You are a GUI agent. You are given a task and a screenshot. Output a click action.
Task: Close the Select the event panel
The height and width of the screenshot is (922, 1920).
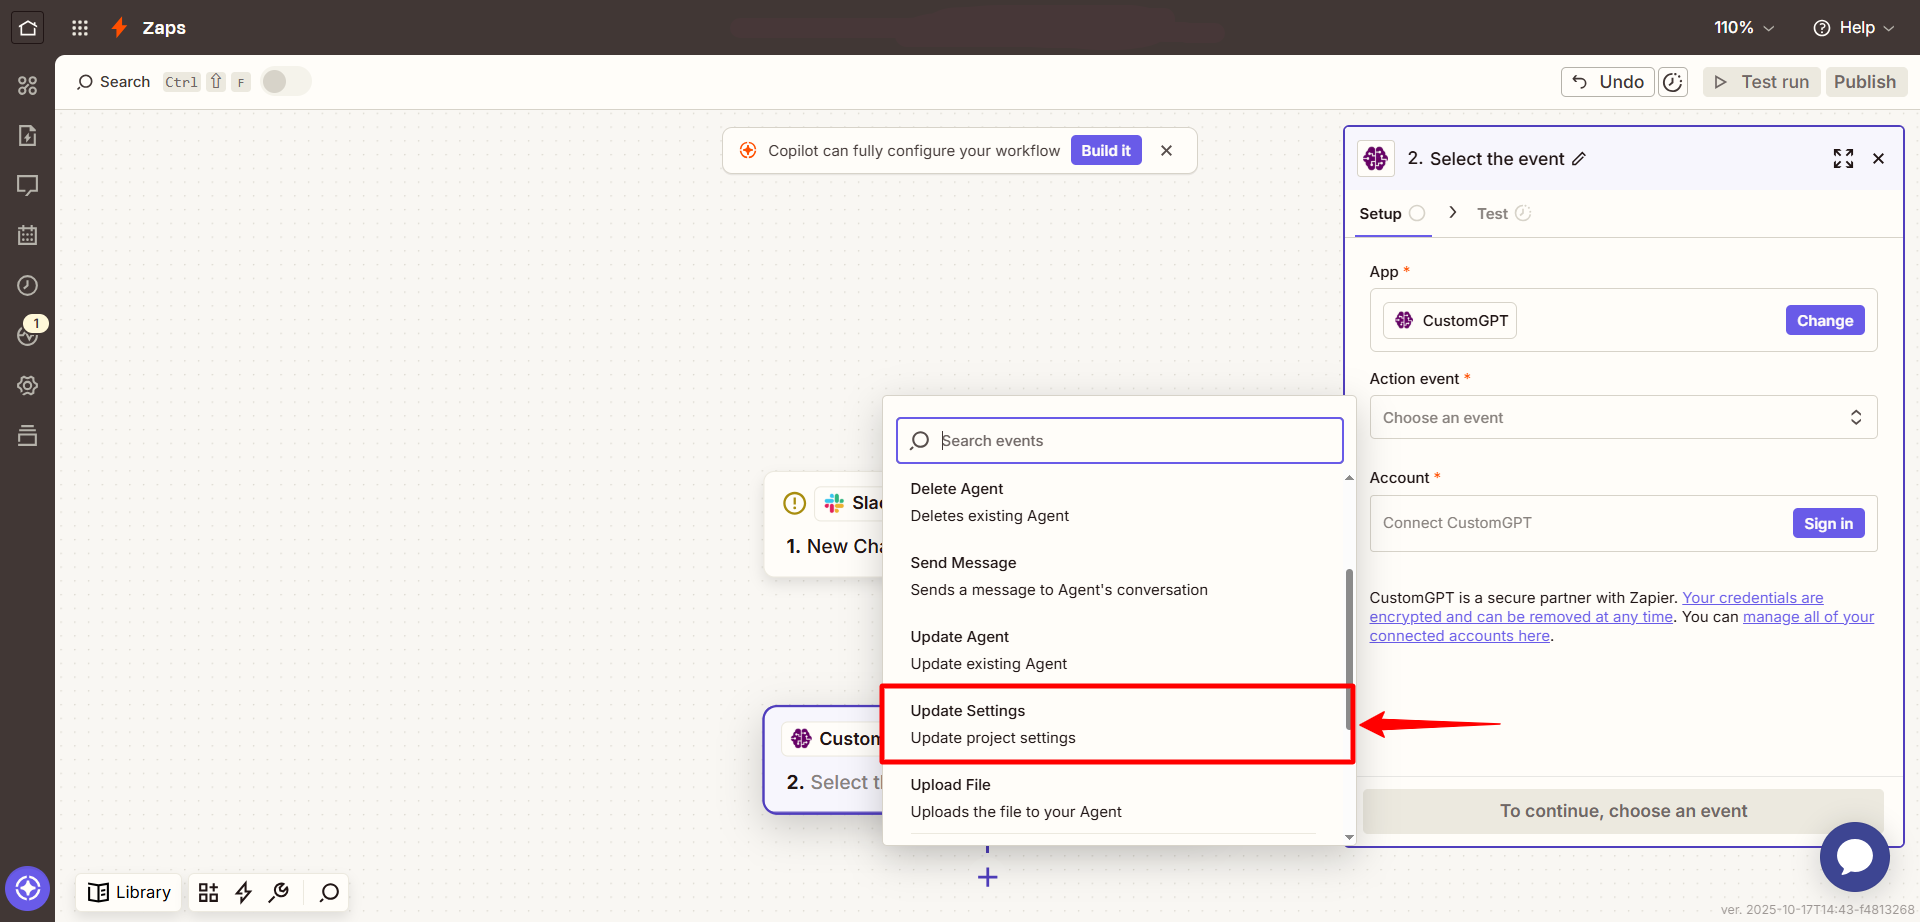(1878, 159)
